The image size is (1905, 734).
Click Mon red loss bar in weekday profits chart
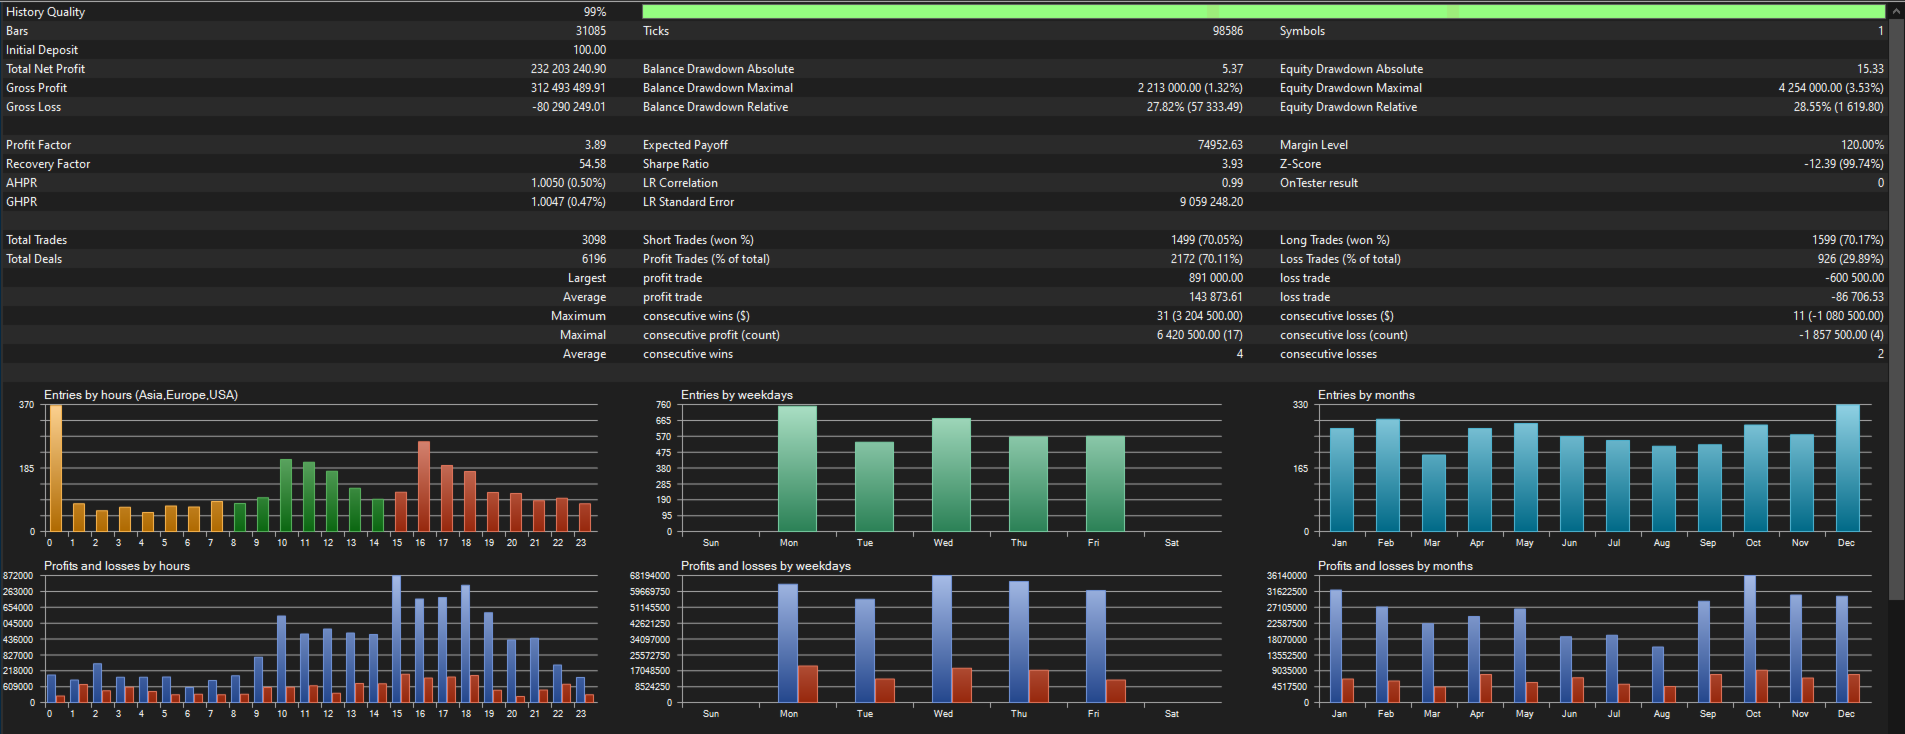(808, 685)
